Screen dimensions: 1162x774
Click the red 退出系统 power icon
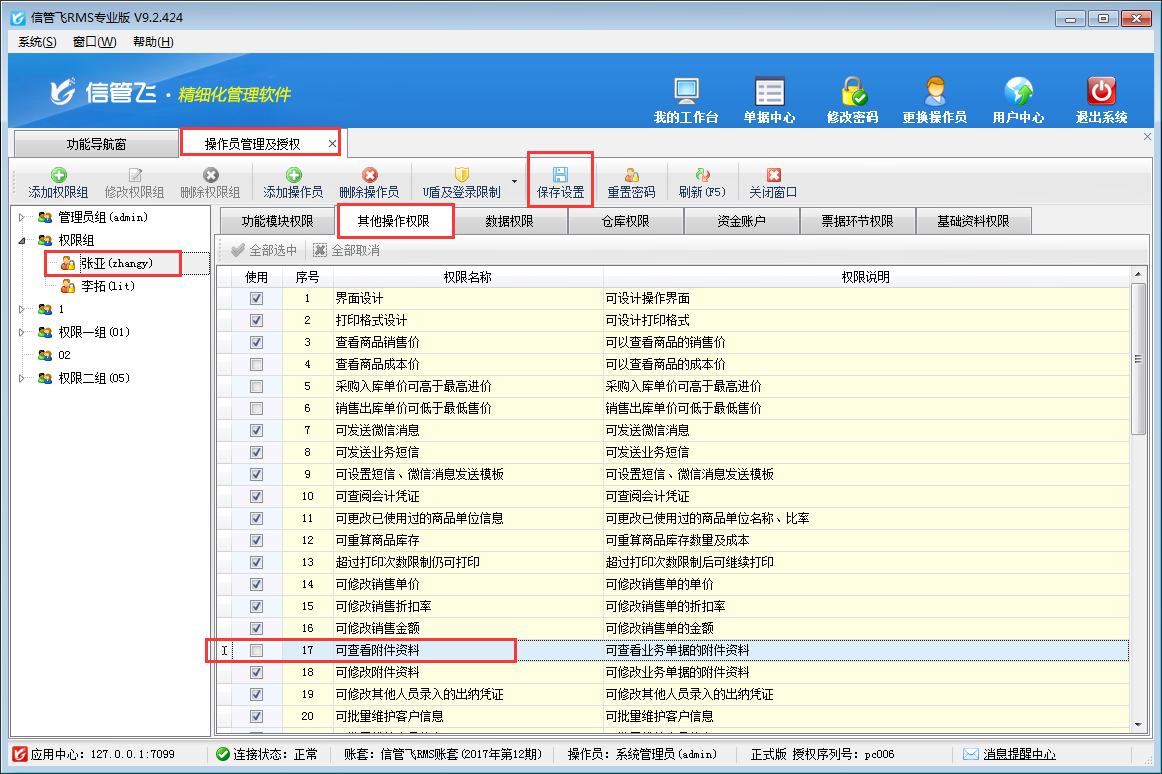(1101, 92)
